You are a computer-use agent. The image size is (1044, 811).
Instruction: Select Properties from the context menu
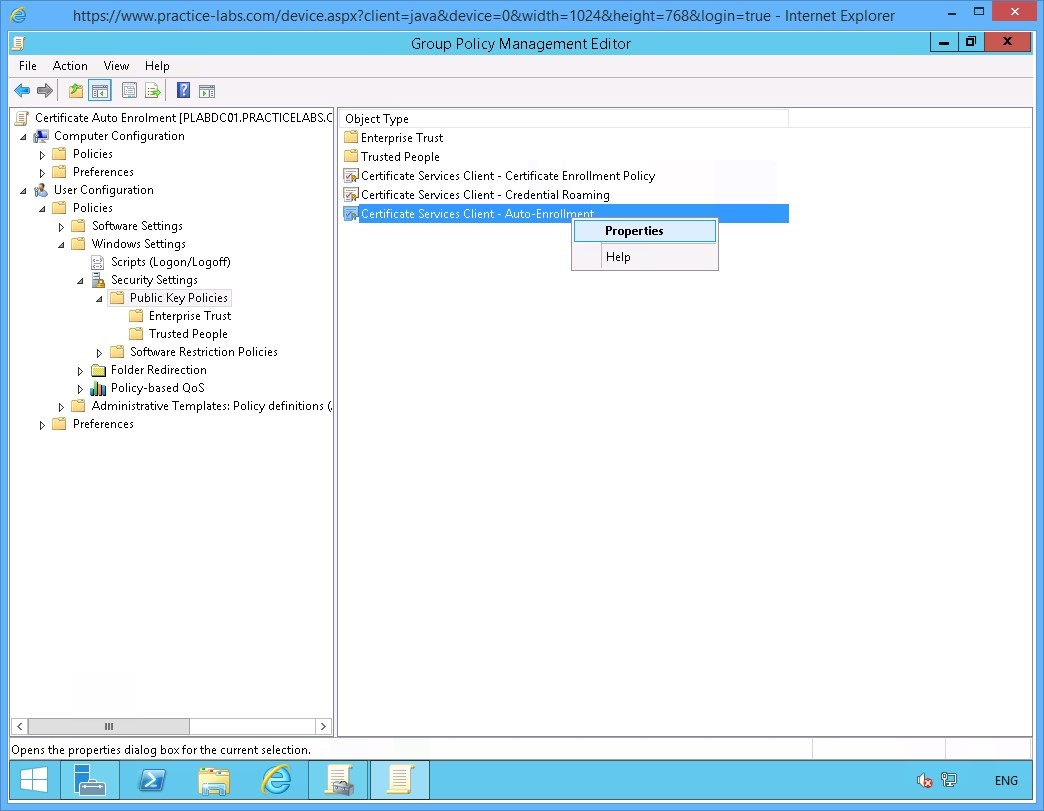click(633, 230)
